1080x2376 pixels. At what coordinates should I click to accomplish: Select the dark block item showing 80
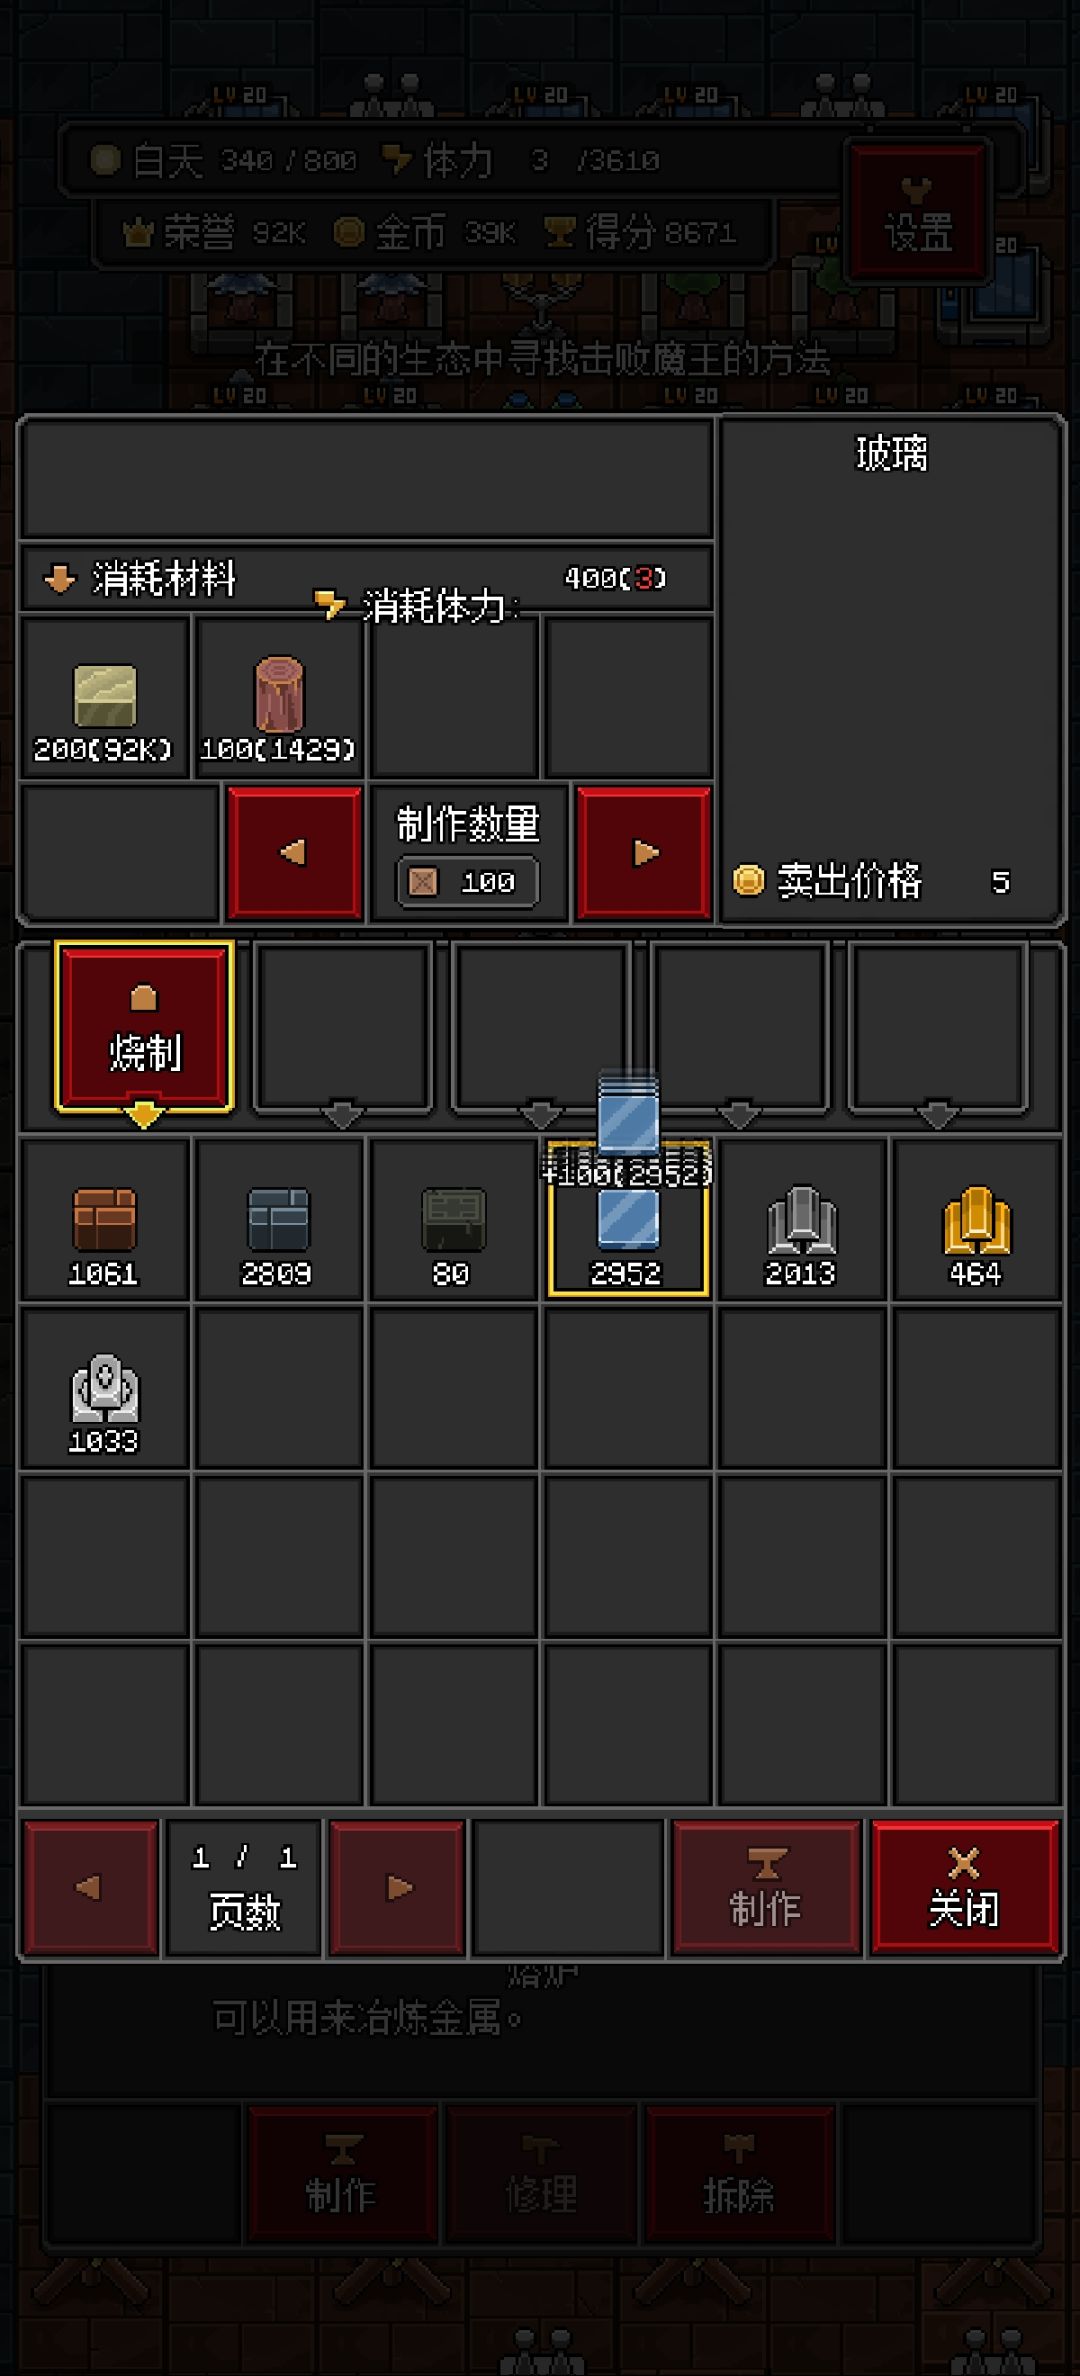pyautogui.click(x=453, y=1219)
